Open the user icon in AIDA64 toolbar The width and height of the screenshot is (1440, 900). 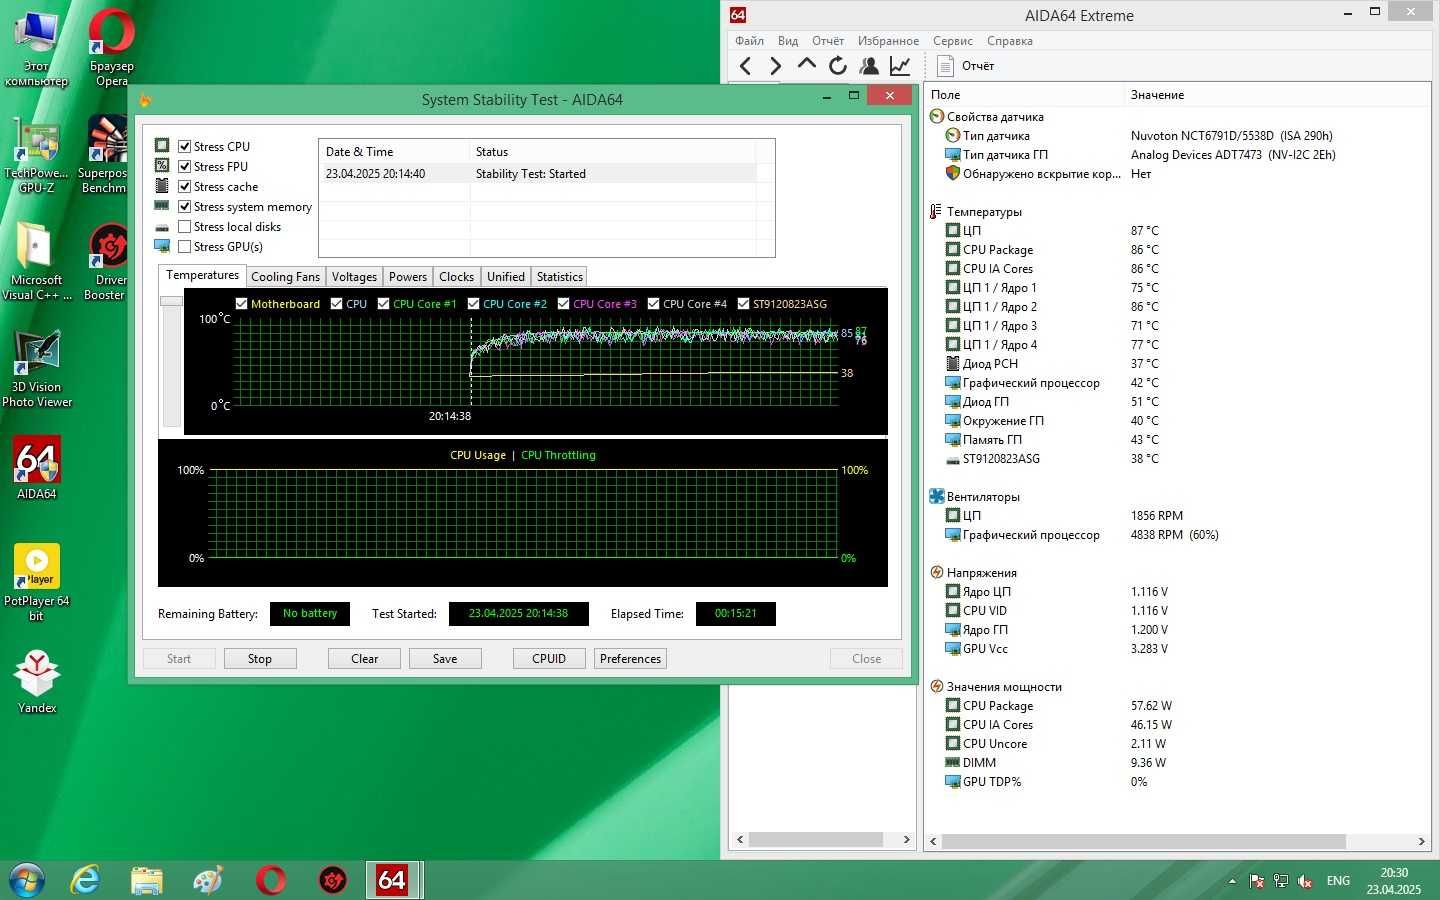pos(869,66)
